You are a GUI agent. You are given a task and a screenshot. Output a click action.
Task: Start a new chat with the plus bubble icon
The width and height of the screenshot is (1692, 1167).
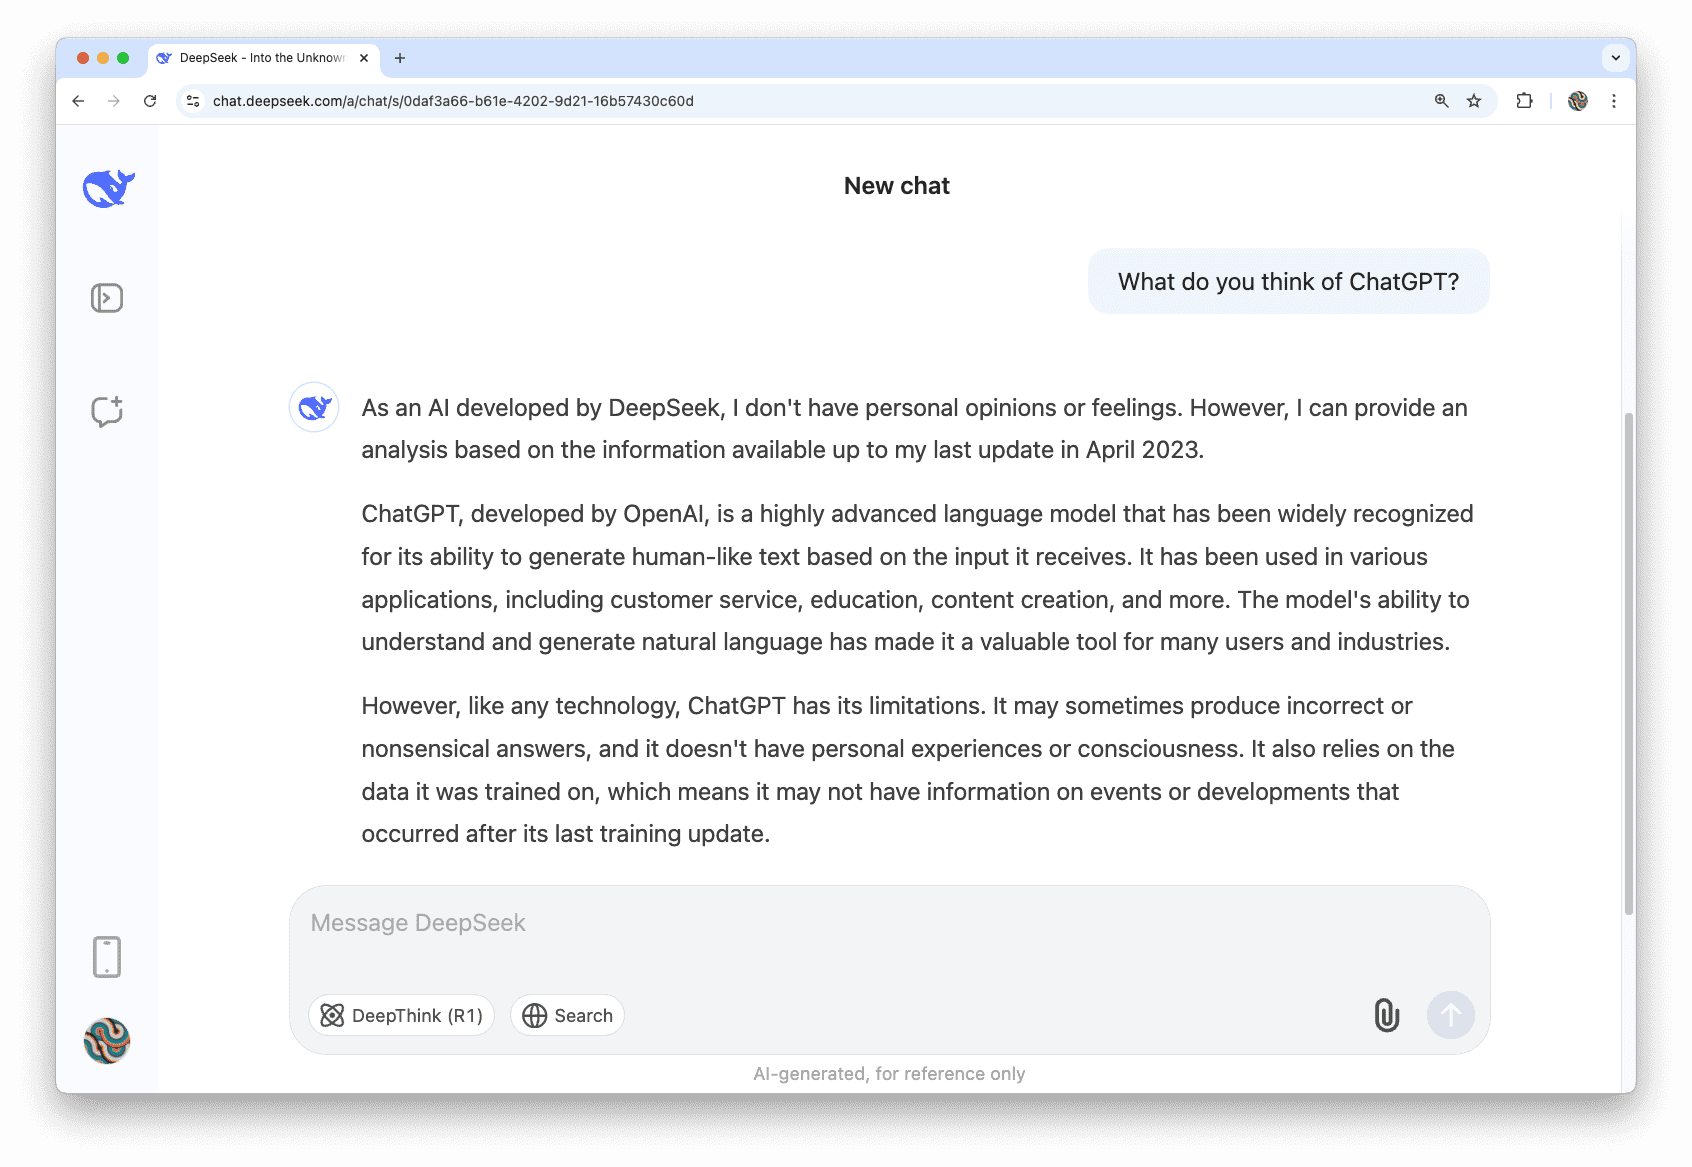coord(107,411)
